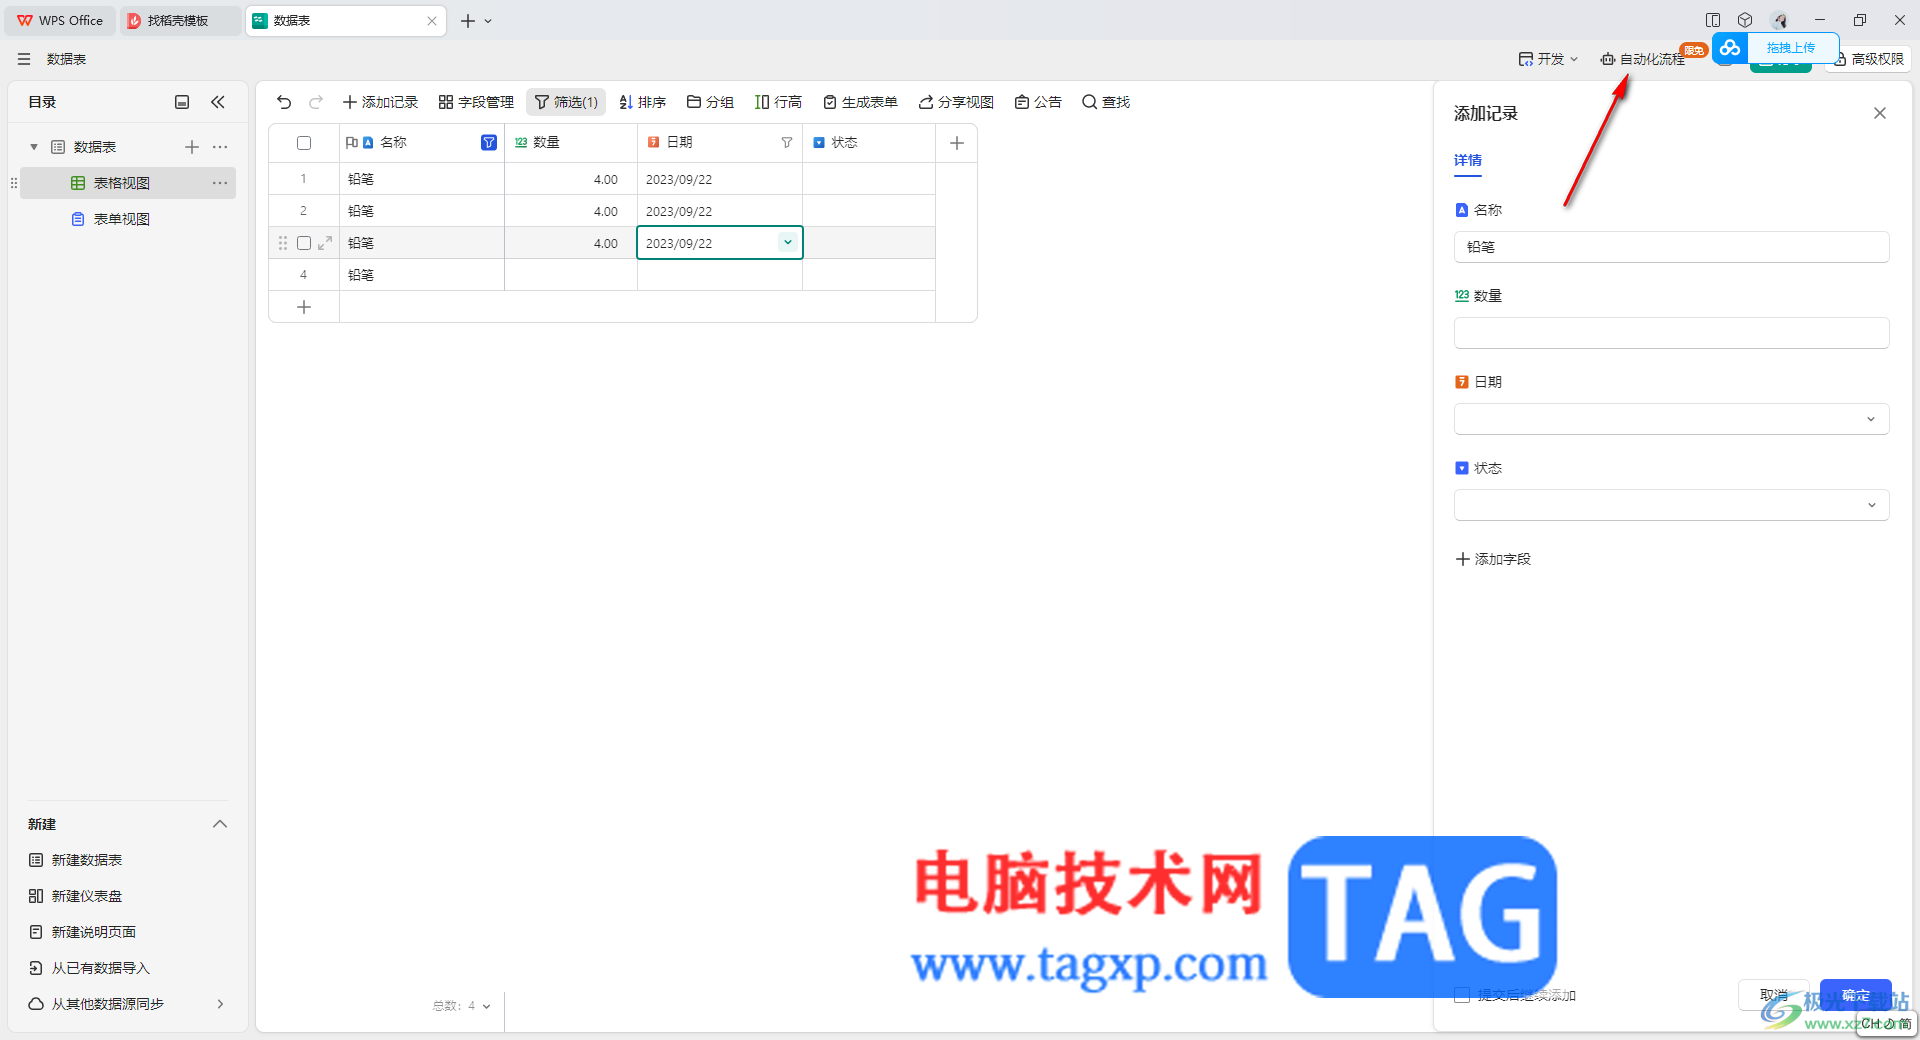This screenshot has height=1040, width=1920.
Task: Click the 名称 input field containing 铅笔
Action: pos(1671,247)
